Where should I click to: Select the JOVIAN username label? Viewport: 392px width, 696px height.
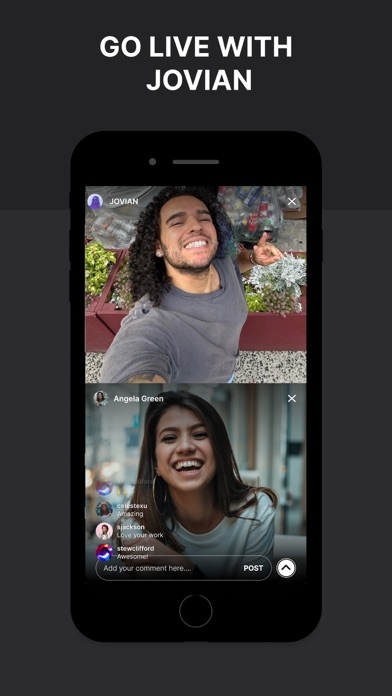coord(124,202)
